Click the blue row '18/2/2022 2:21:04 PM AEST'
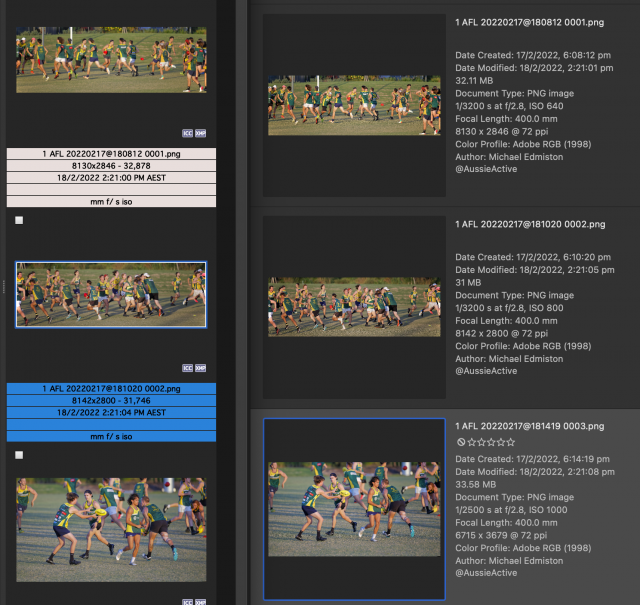Image resolution: width=640 pixels, height=605 pixels. pos(111,412)
